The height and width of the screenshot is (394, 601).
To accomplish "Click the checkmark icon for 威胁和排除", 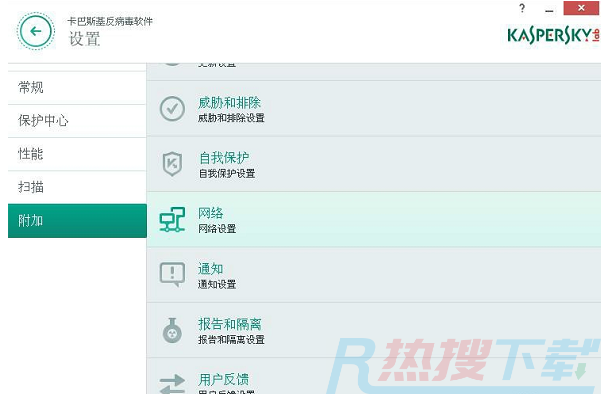I will coord(172,109).
